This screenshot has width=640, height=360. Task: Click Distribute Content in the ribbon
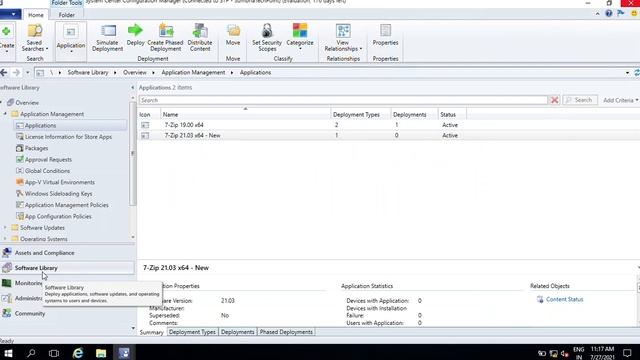pos(200,38)
